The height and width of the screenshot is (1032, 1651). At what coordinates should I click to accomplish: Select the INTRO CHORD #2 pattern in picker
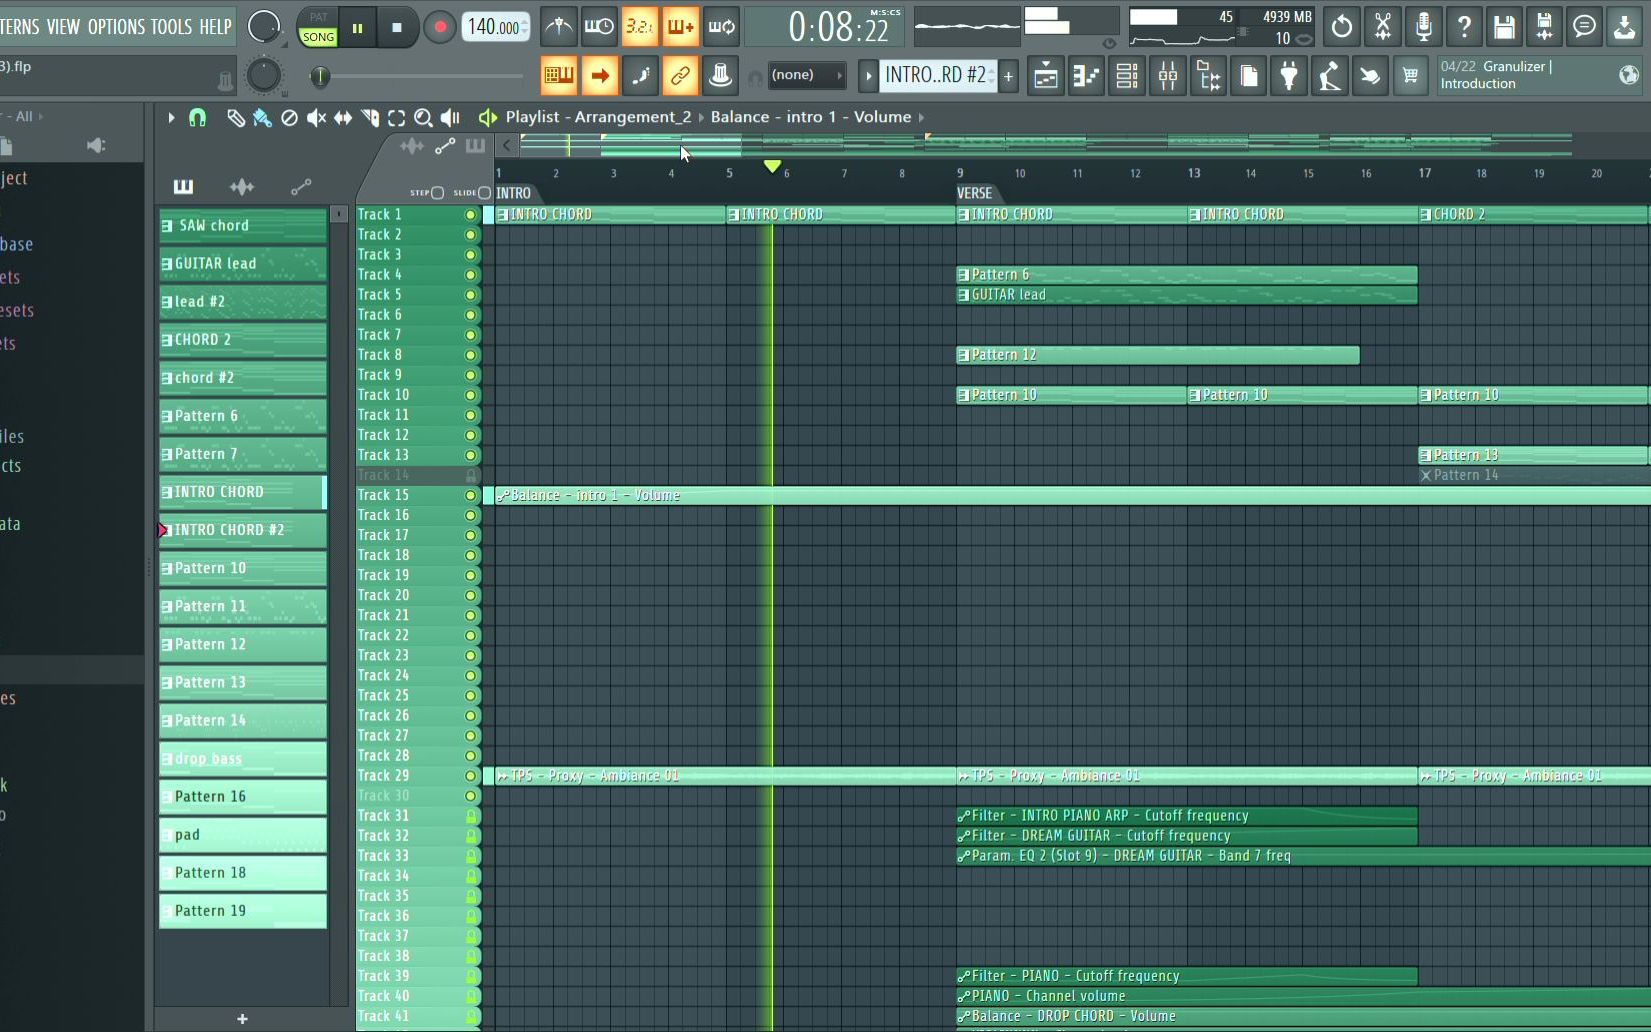[243, 530]
